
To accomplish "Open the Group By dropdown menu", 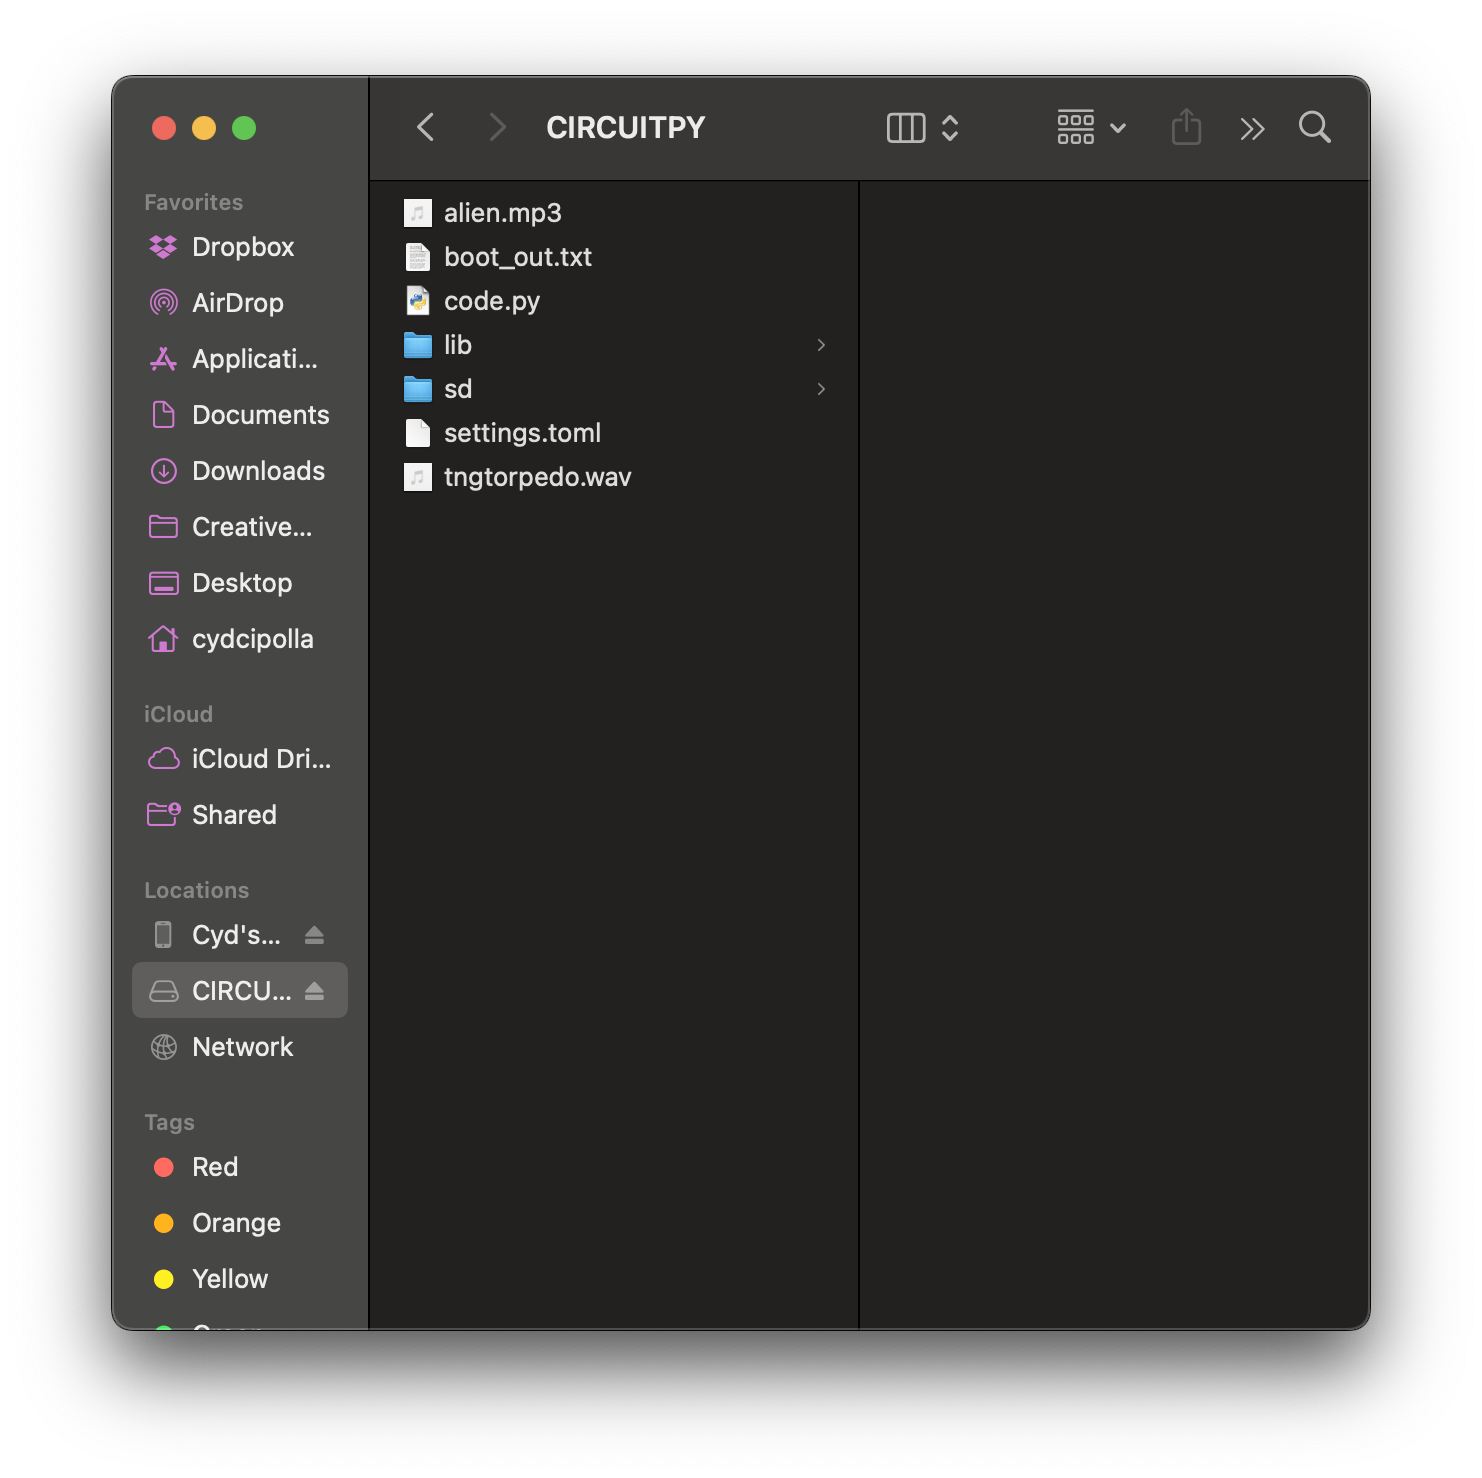I will coord(1091,128).
